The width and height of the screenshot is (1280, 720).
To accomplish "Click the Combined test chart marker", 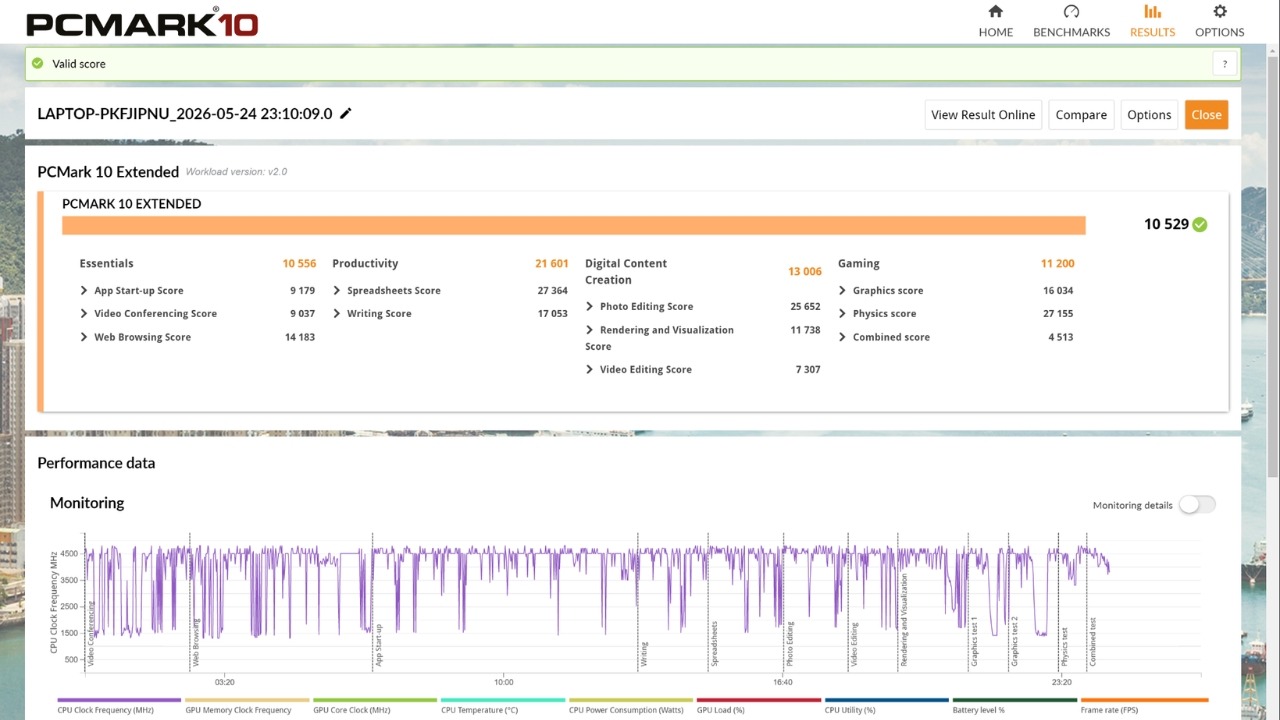I will click(x=1093, y=642).
